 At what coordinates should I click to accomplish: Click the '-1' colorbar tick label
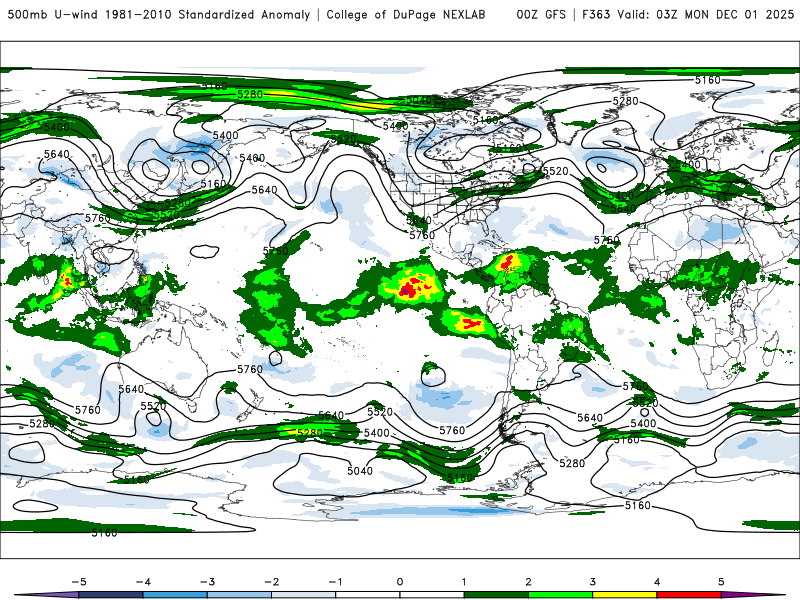(x=335, y=582)
